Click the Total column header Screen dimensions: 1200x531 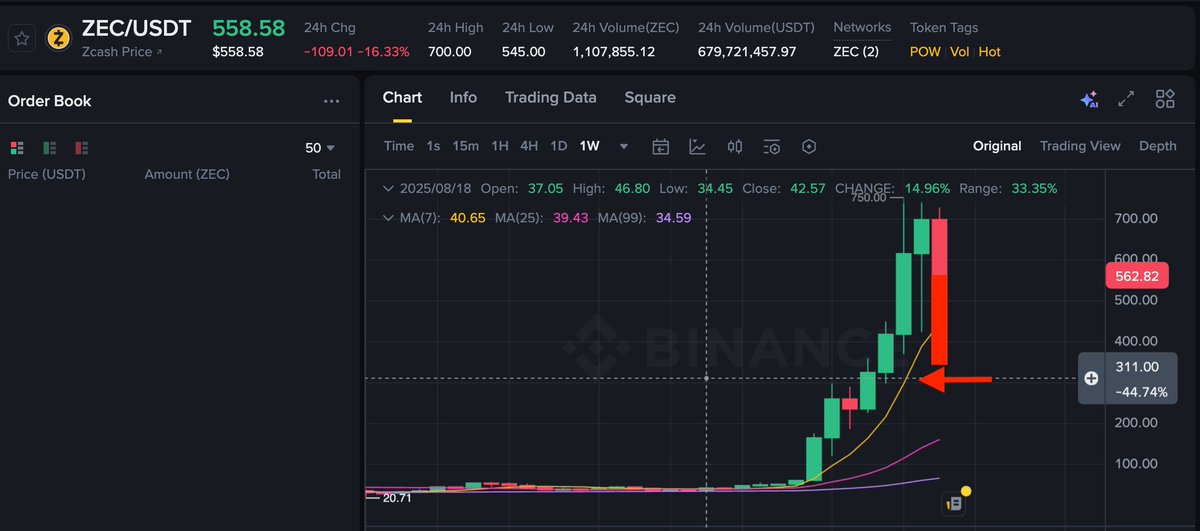pyautogui.click(x=326, y=174)
